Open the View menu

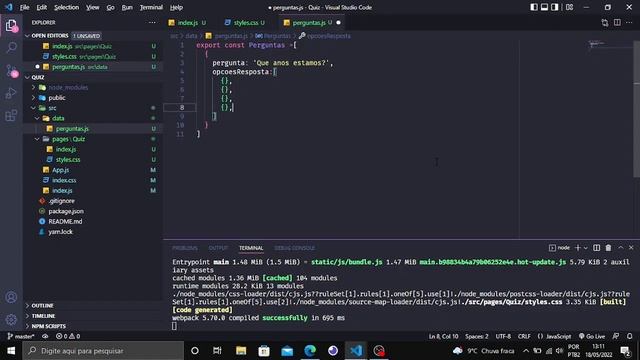click(93, 7)
